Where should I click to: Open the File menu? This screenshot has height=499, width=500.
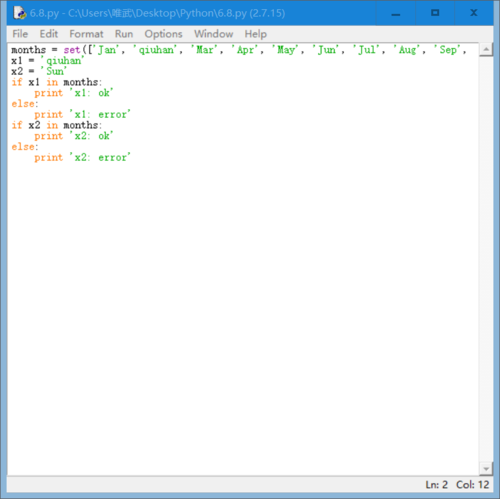pos(20,34)
